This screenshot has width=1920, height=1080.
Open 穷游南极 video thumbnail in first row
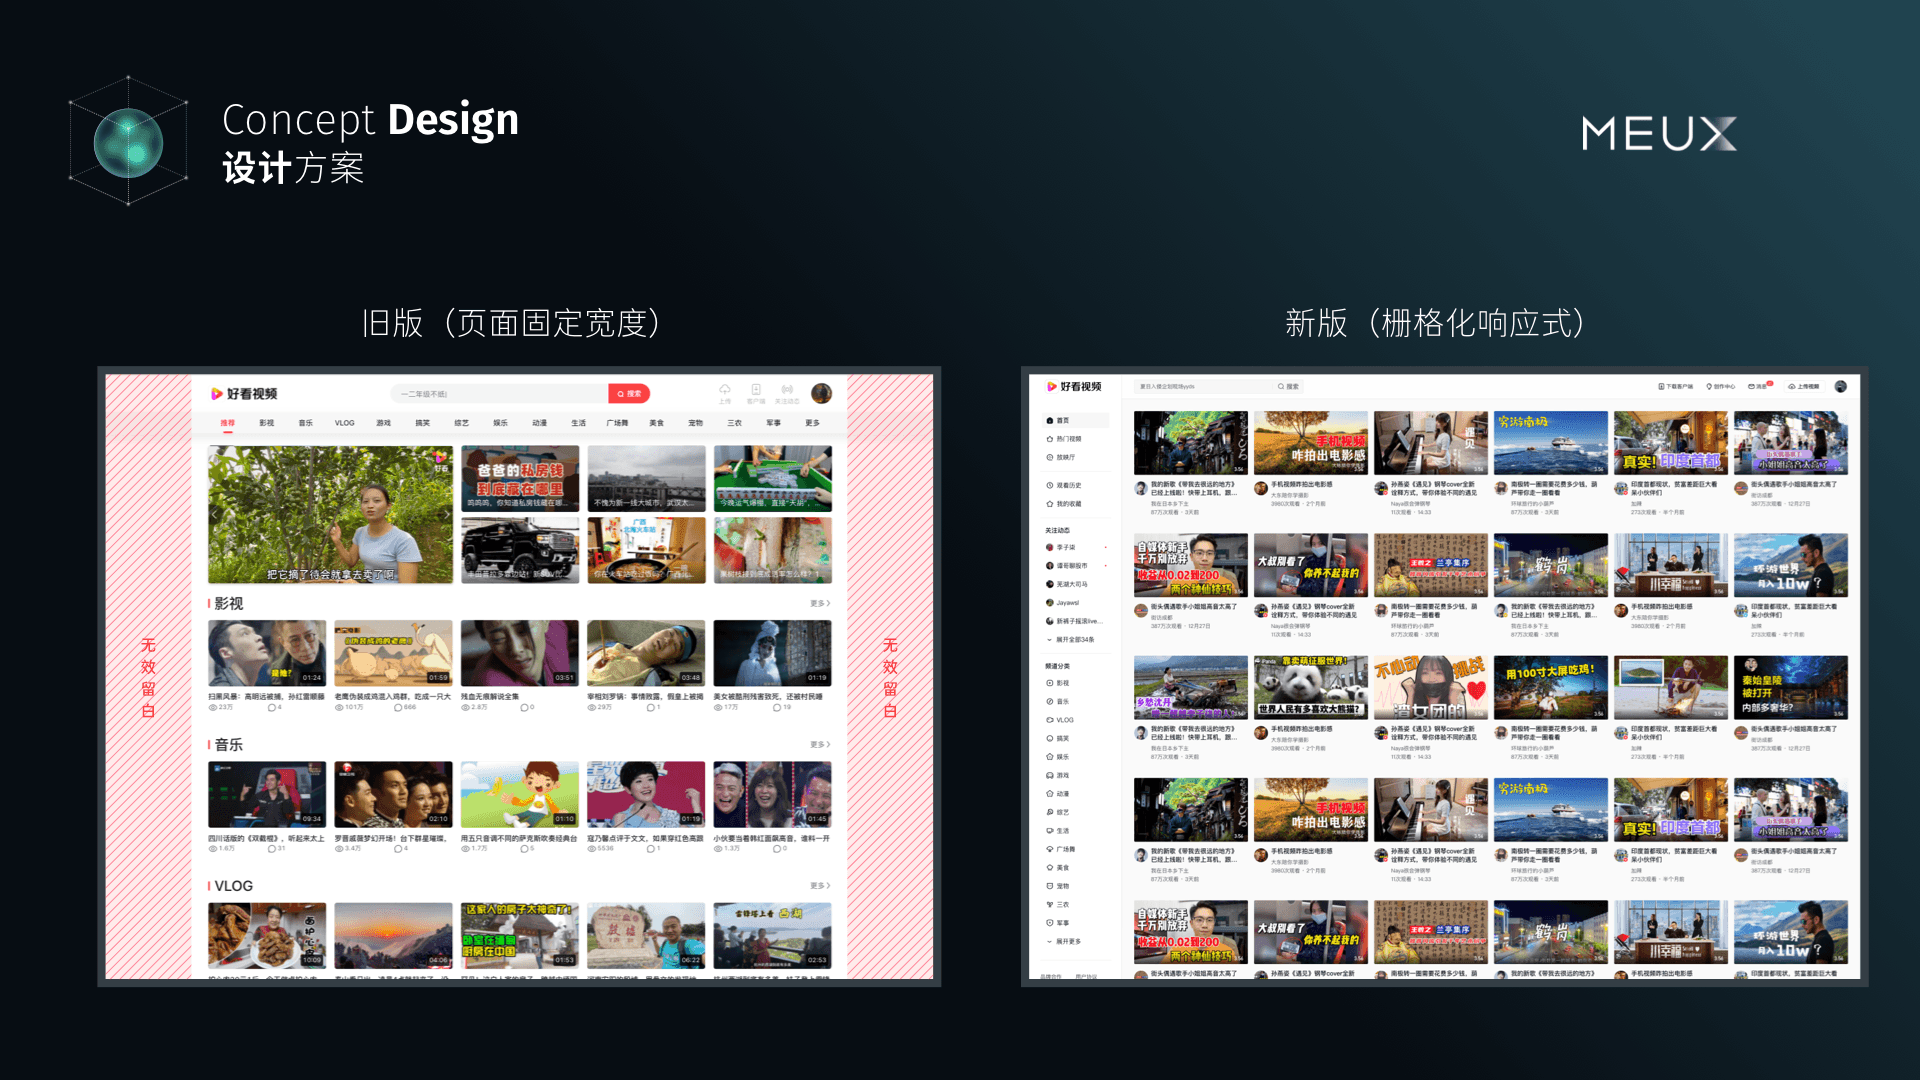click(1550, 443)
